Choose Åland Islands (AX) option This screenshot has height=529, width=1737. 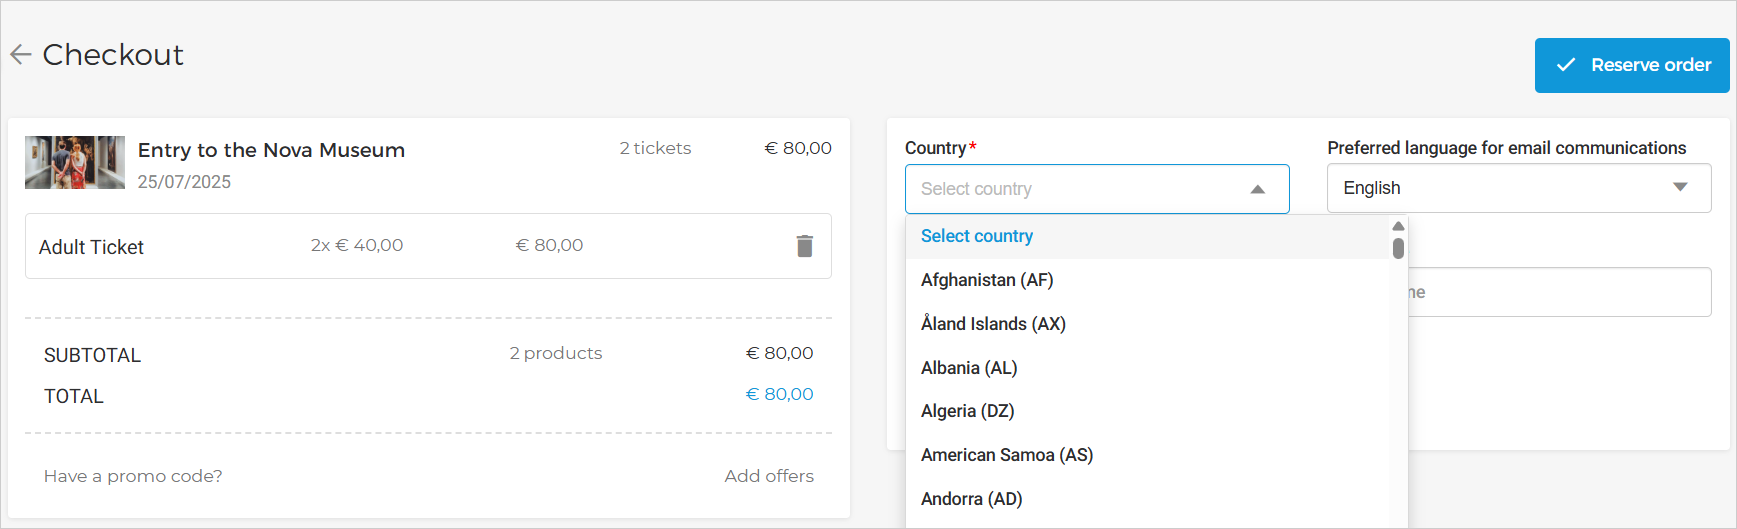point(993,324)
